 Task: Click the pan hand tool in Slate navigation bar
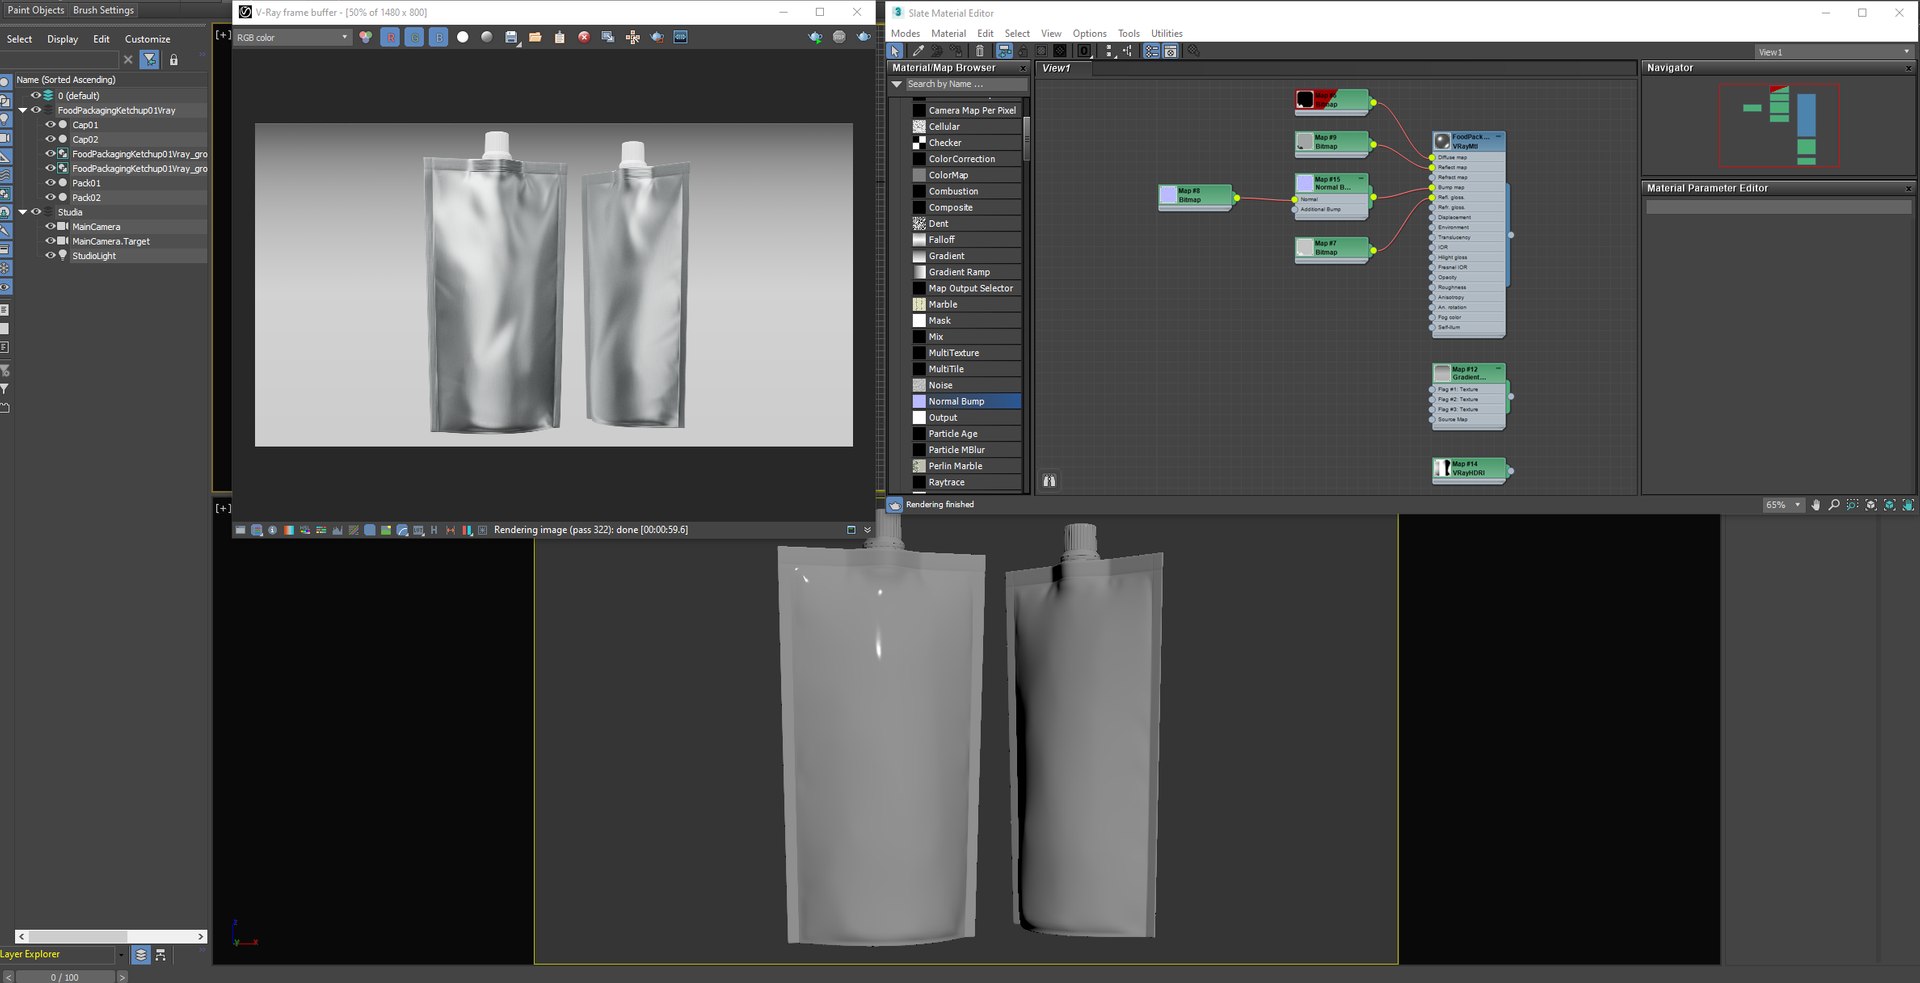coord(1816,505)
